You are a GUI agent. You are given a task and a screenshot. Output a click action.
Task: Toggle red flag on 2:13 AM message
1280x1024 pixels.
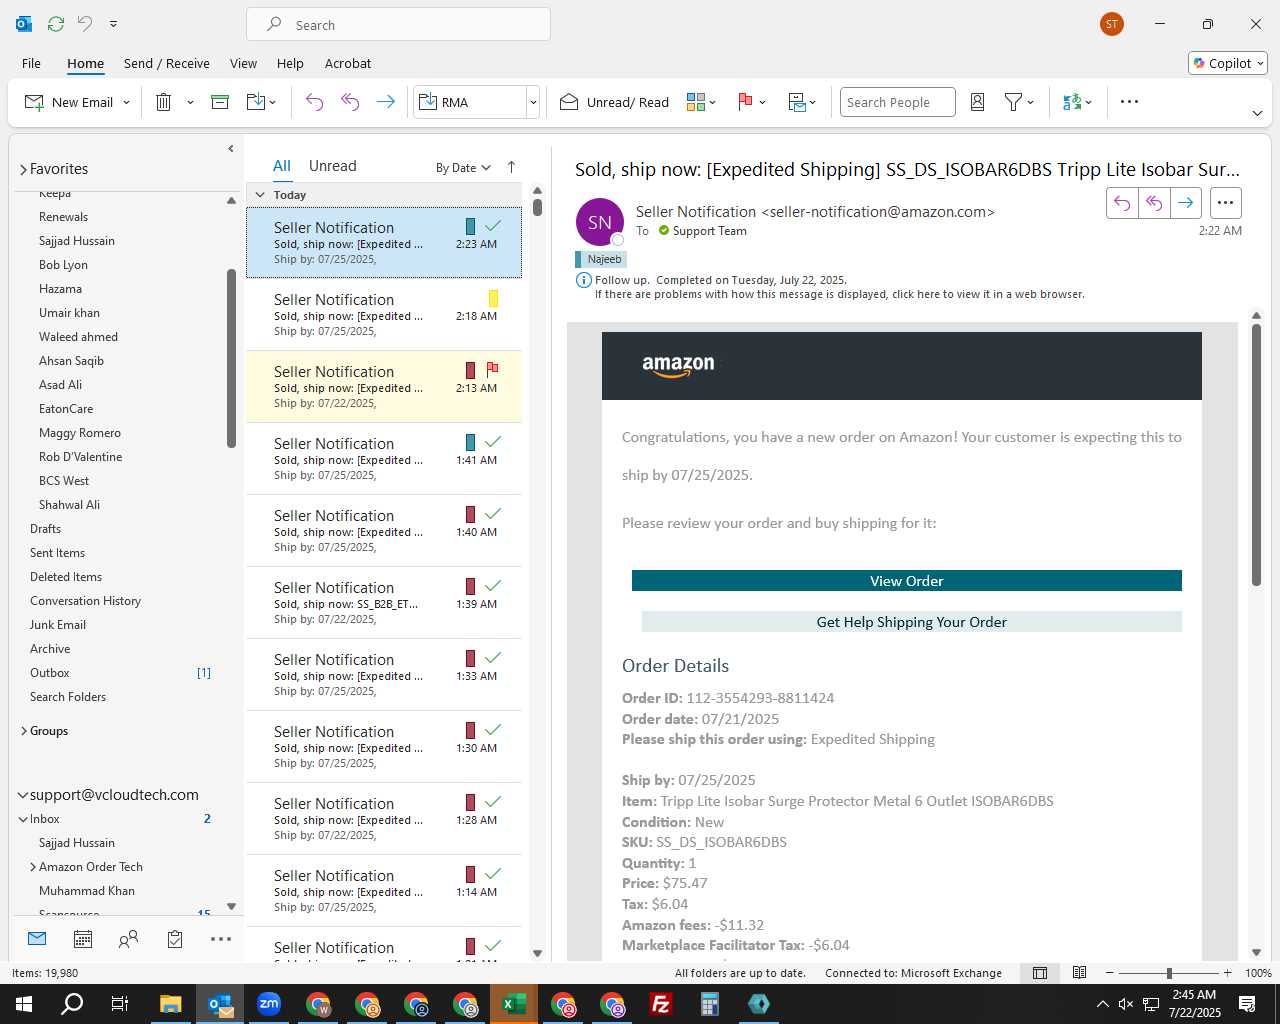point(492,370)
